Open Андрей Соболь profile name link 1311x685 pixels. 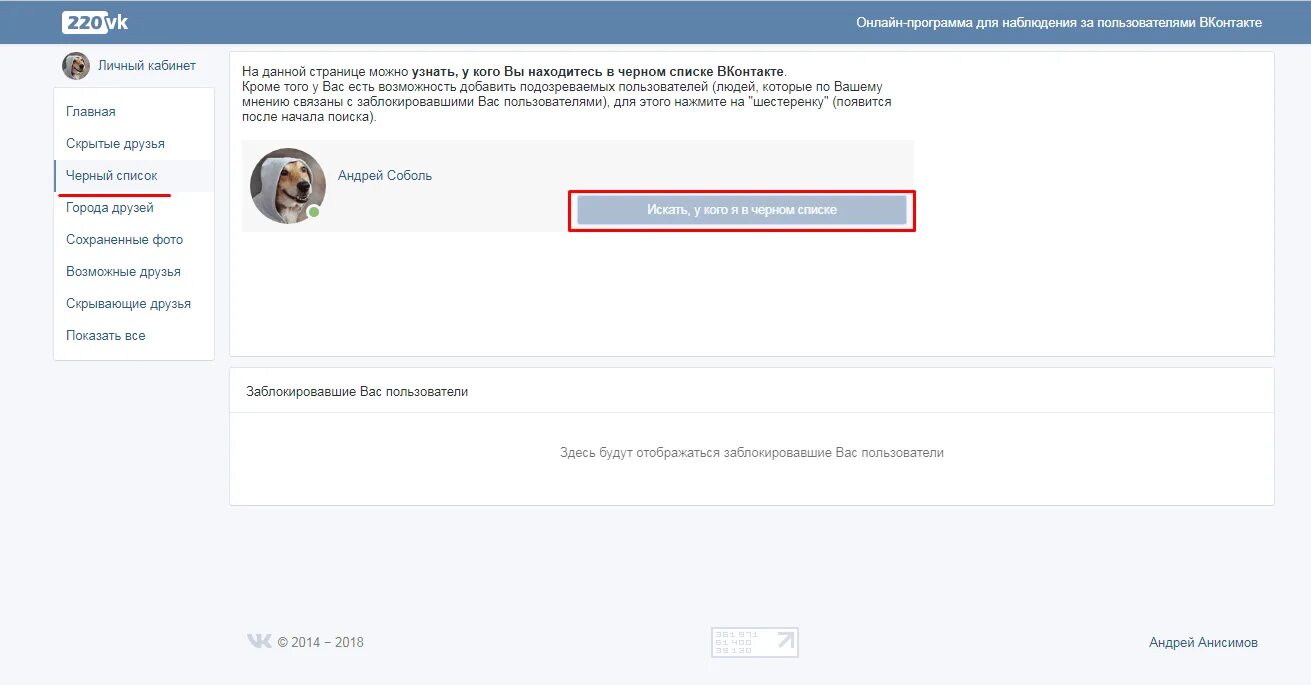pos(385,176)
